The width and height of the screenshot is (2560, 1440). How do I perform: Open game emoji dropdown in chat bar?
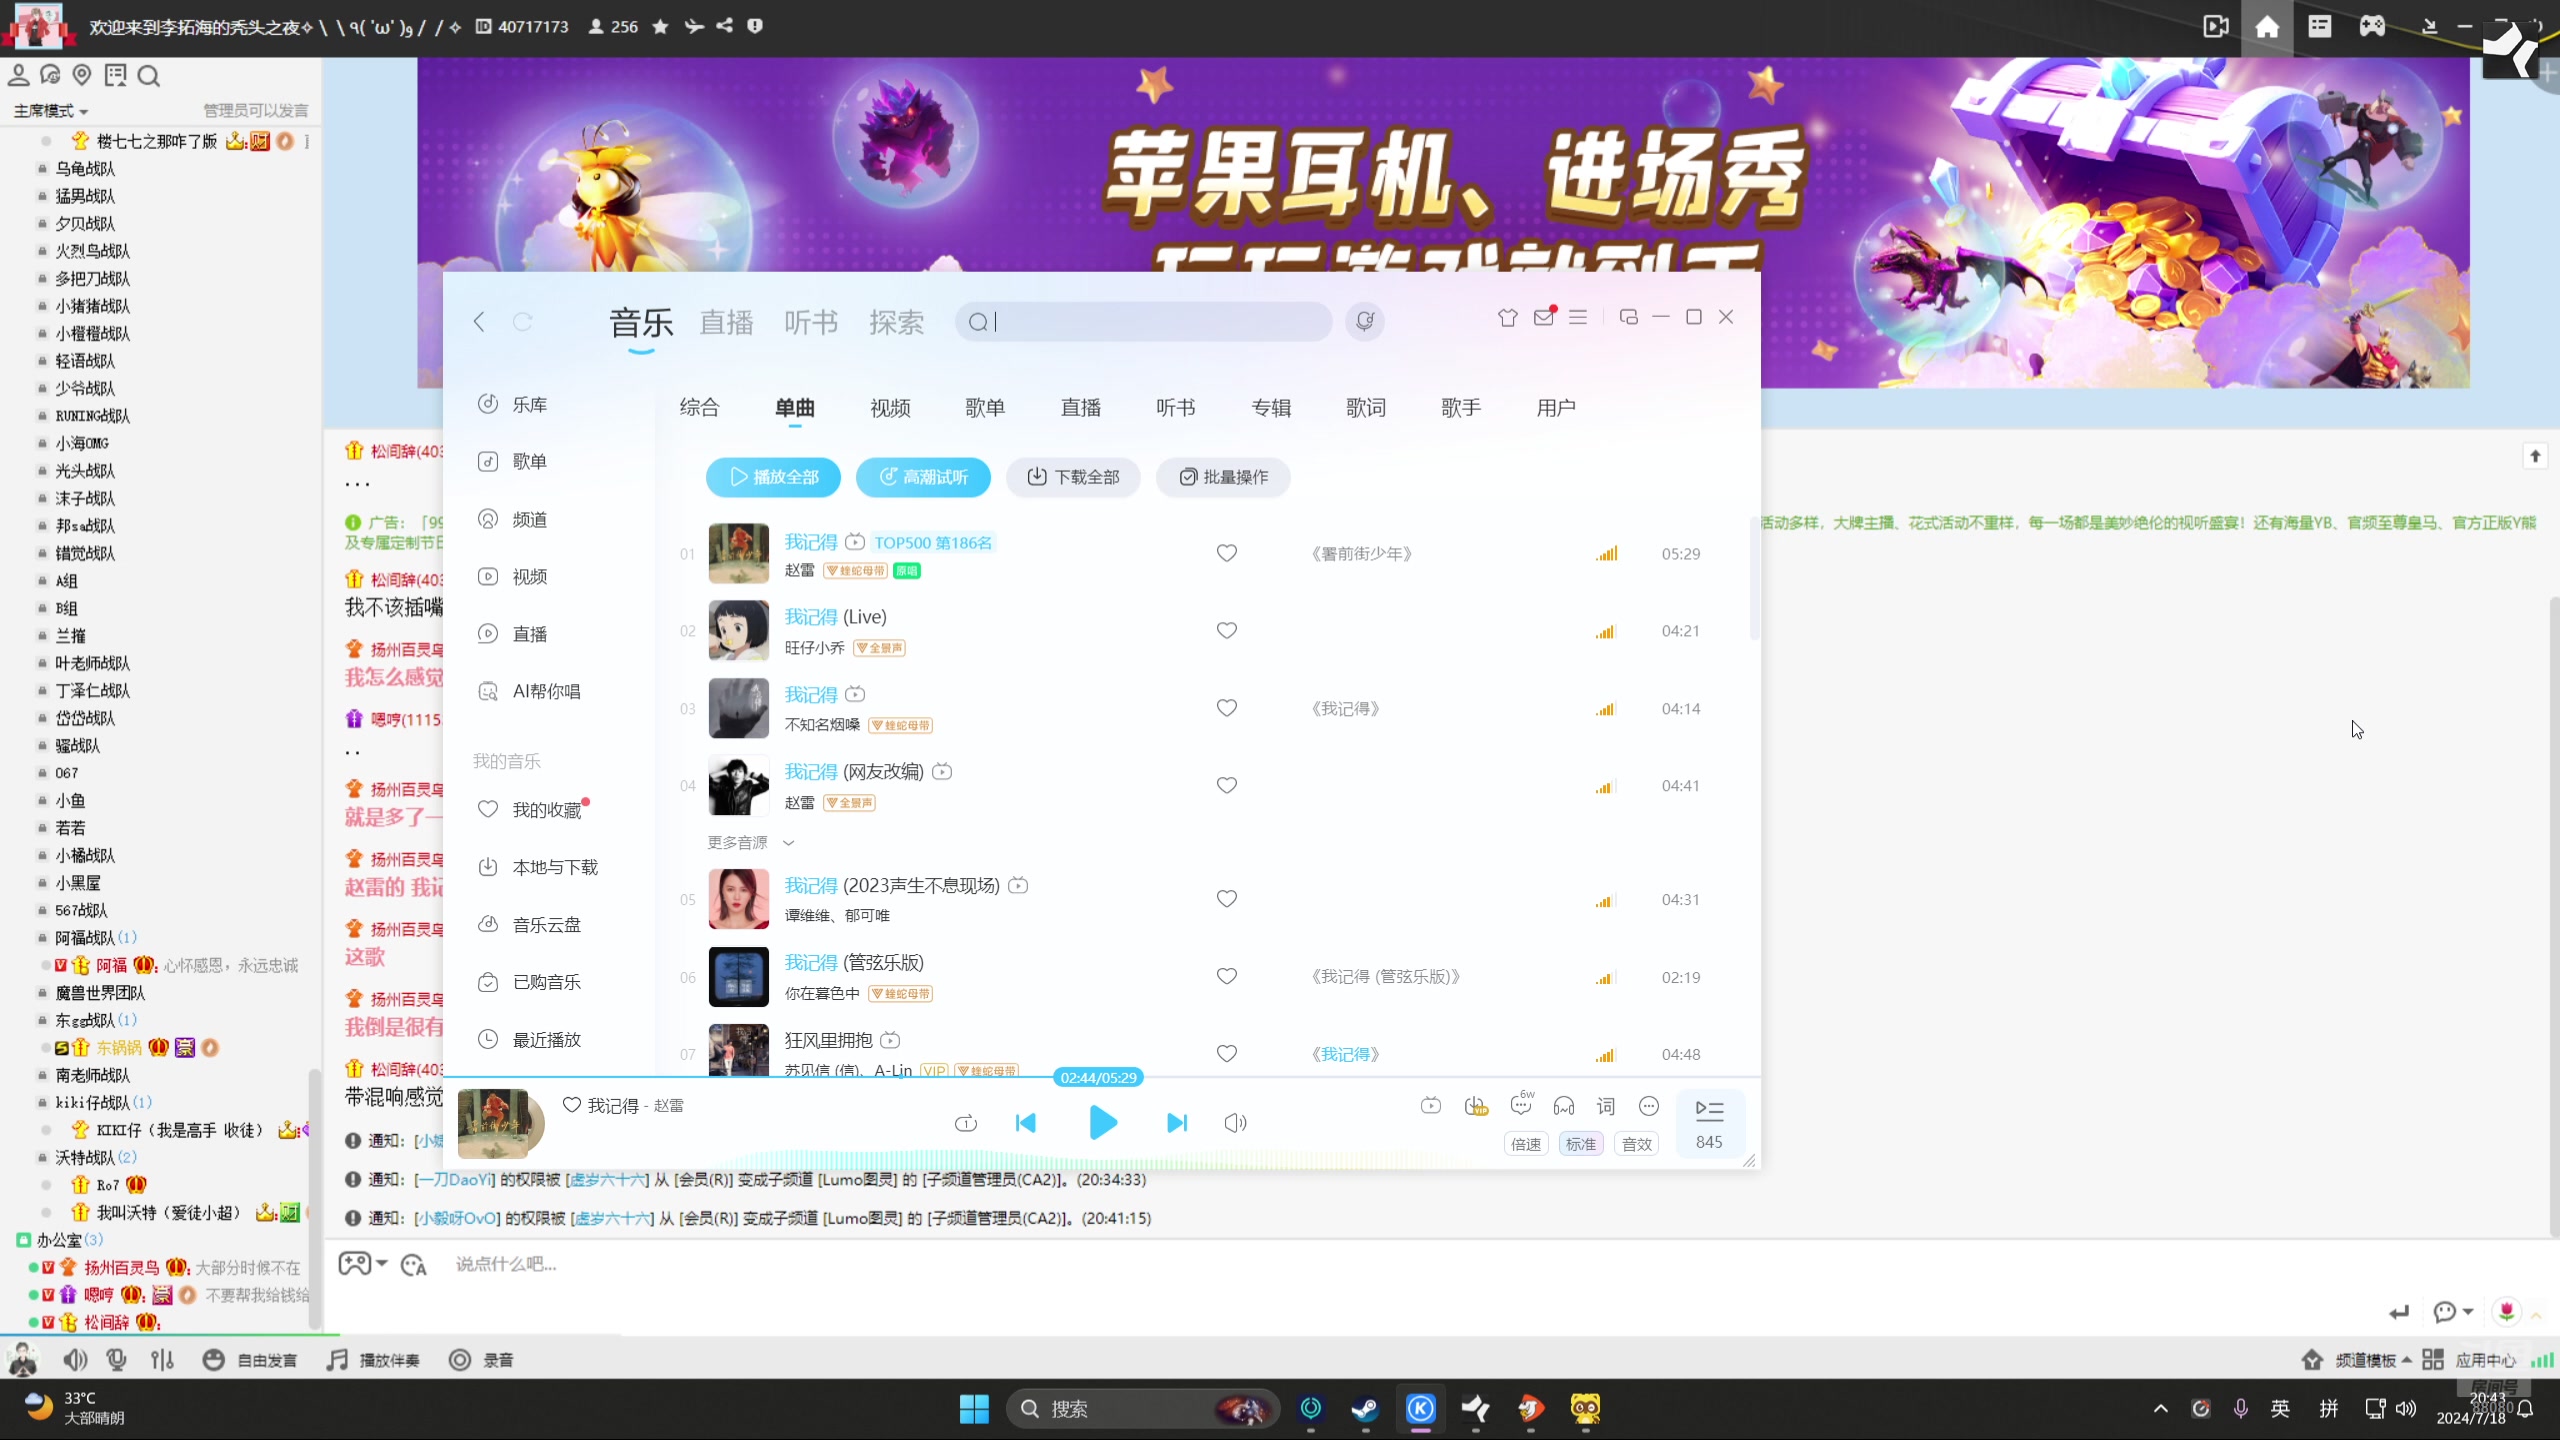(362, 1264)
